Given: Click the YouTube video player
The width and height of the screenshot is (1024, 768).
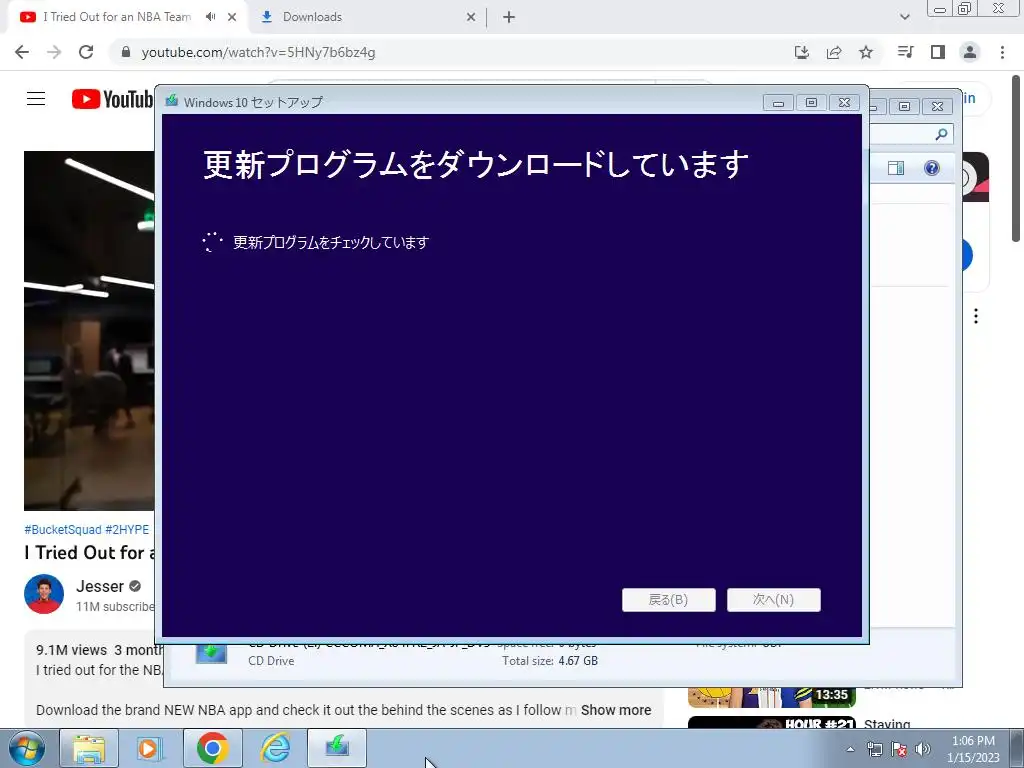Looking at the screenshot, I should coord(89,330).
